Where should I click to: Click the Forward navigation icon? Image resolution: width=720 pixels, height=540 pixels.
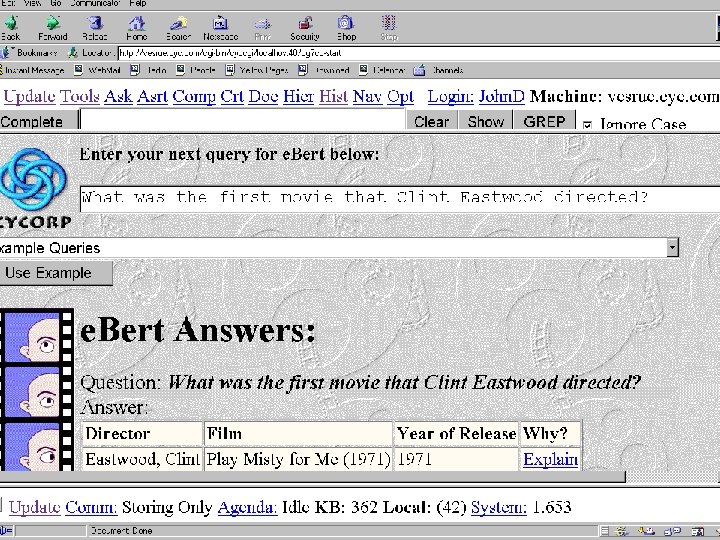pyautogui.click(x=53, y=23)
